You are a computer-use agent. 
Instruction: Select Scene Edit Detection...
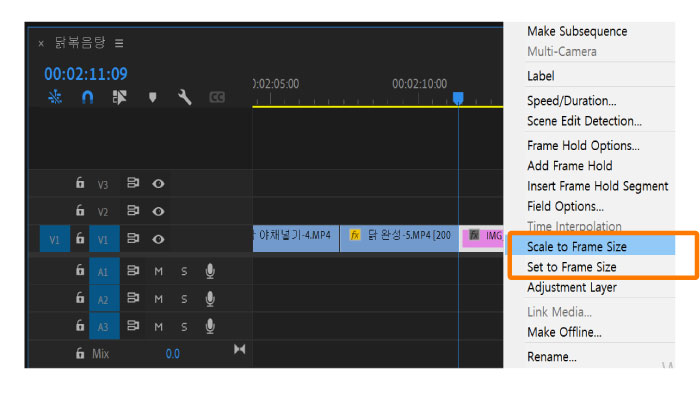tap(584, 121)
